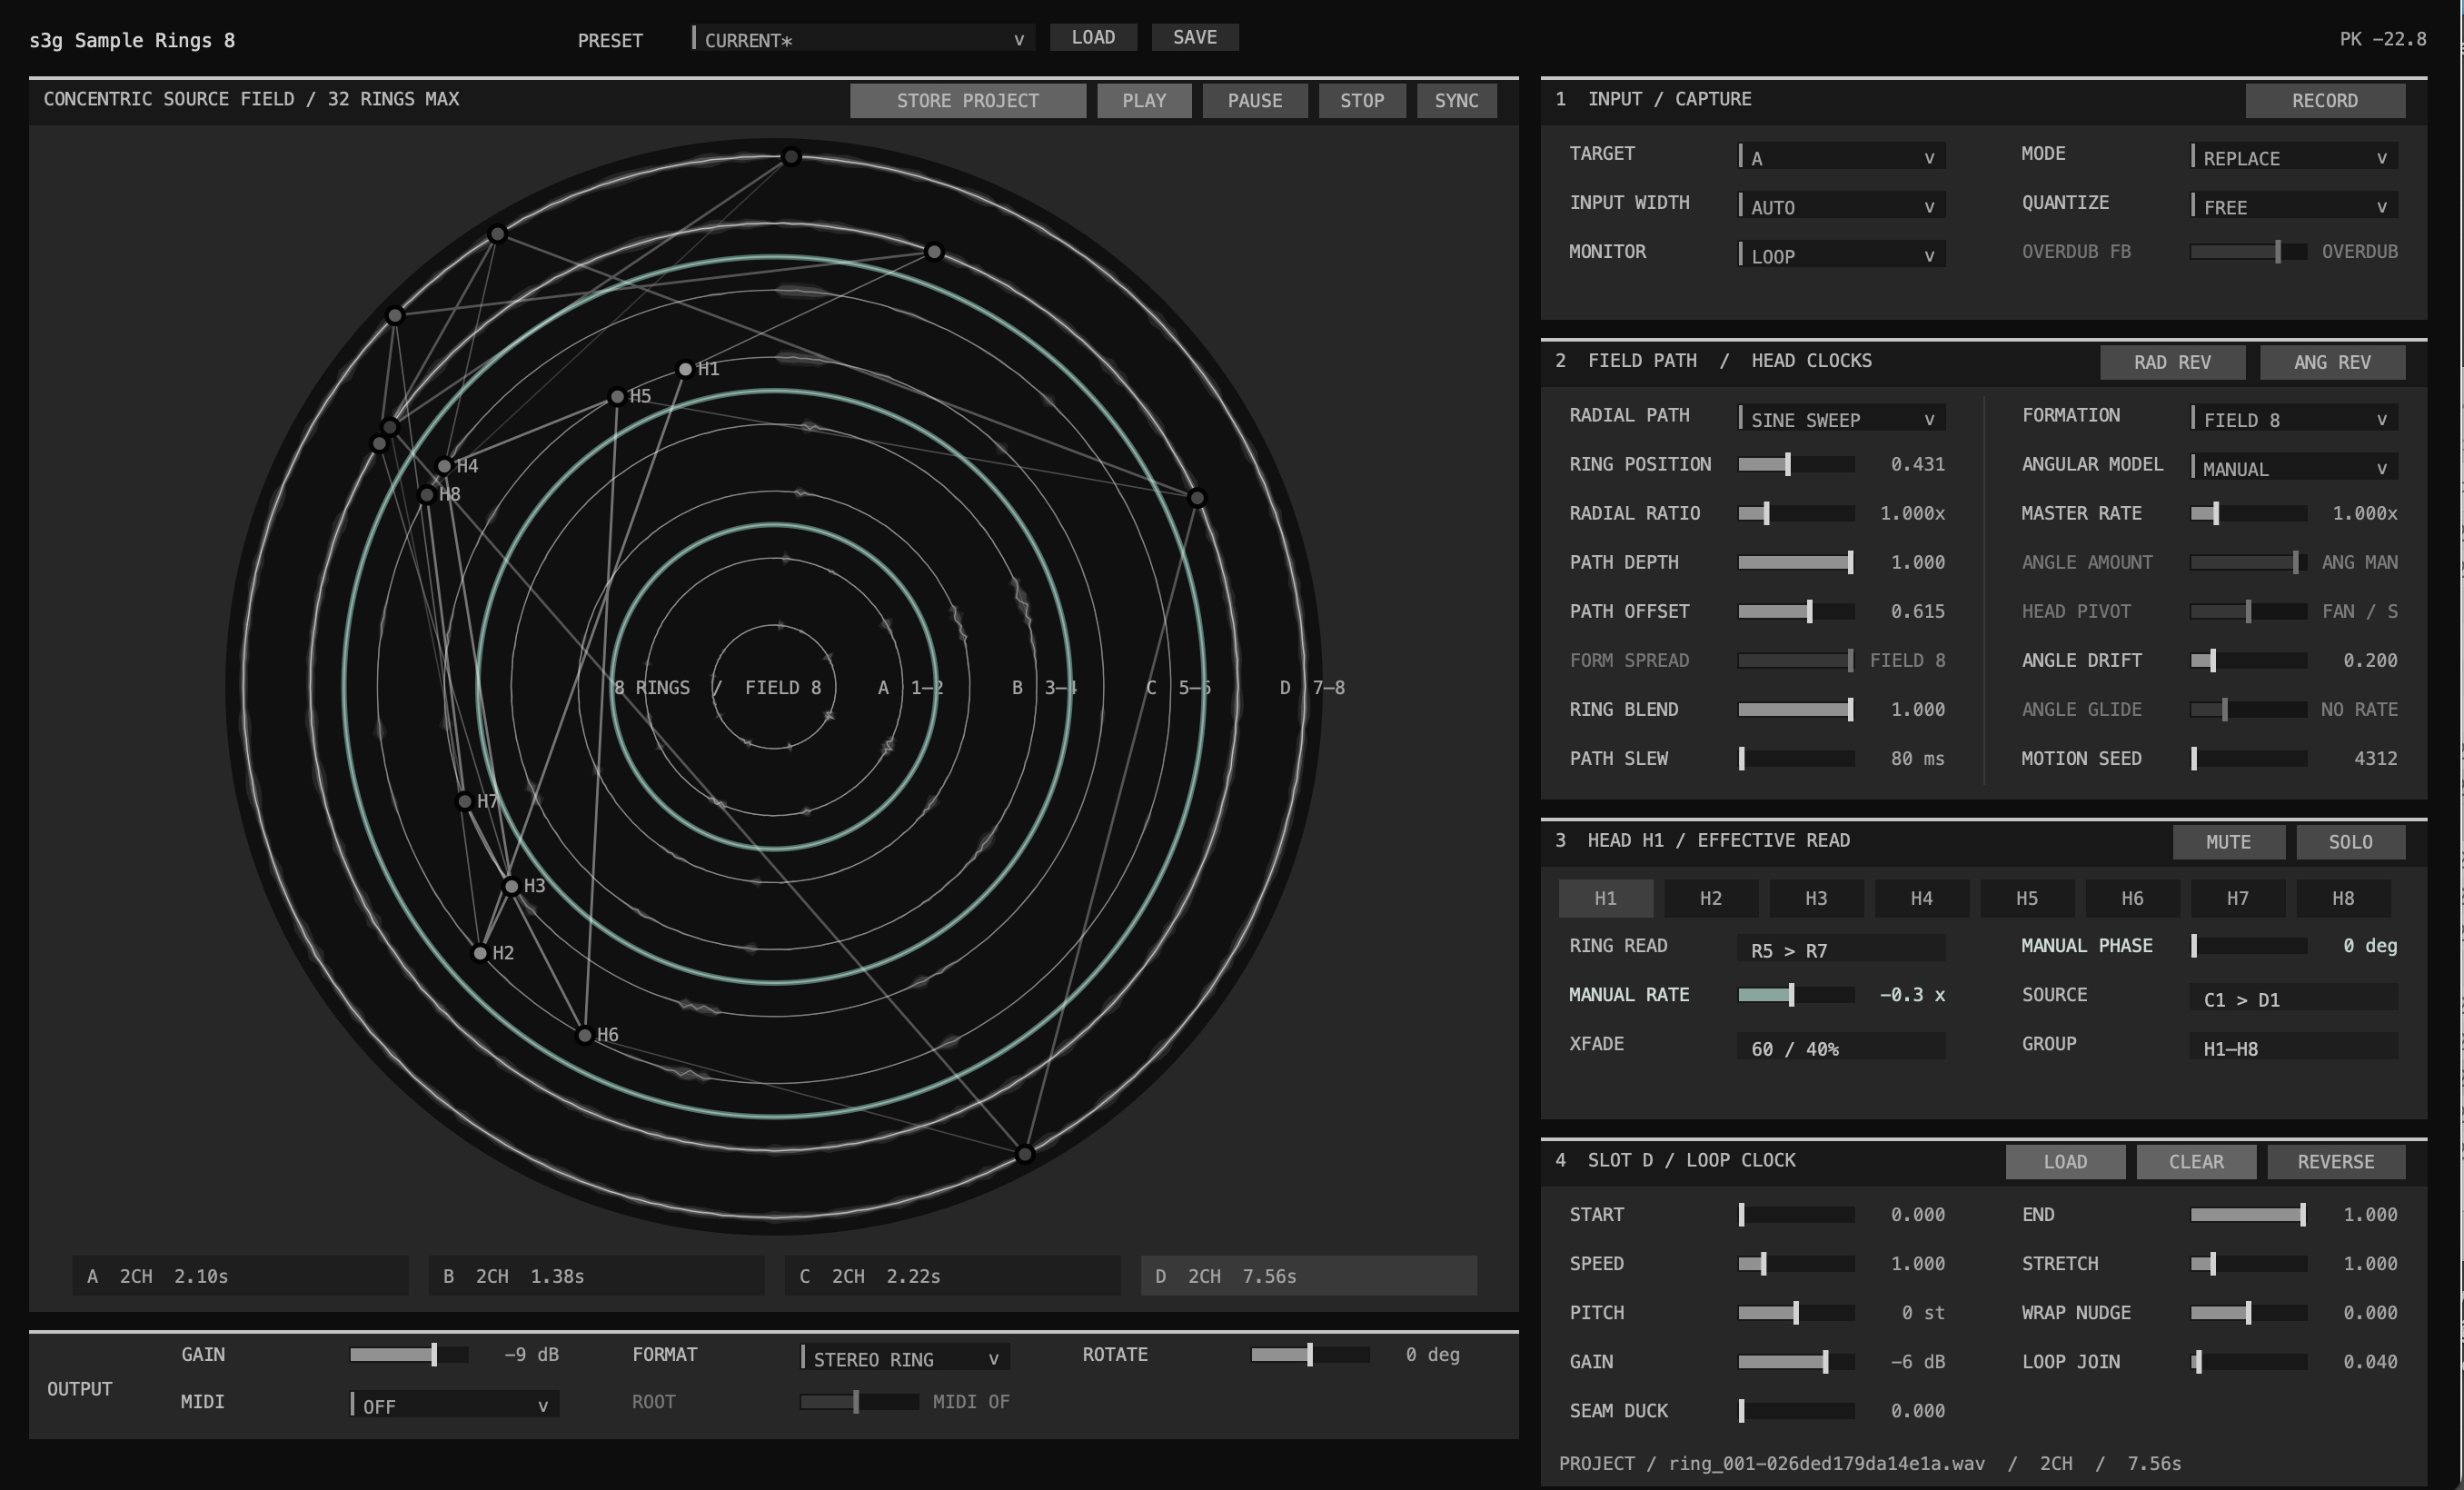Screen dimensions: 2464x1490
Task: Click the GROUP field H1–H8
Action: pos(2294,1047)
